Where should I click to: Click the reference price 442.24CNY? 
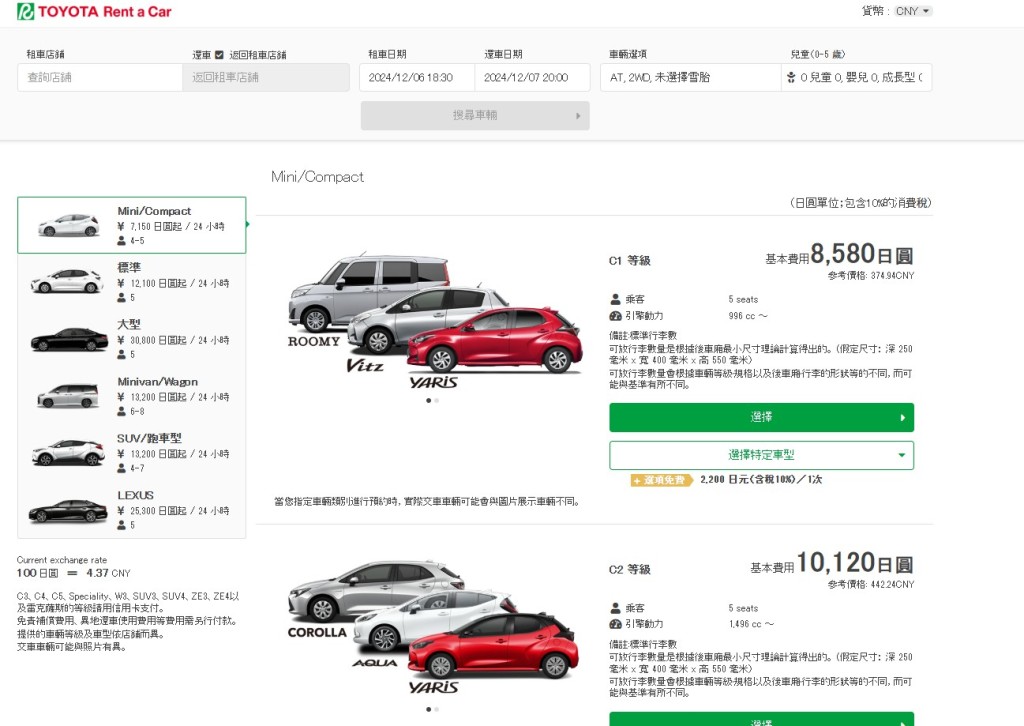871,584
